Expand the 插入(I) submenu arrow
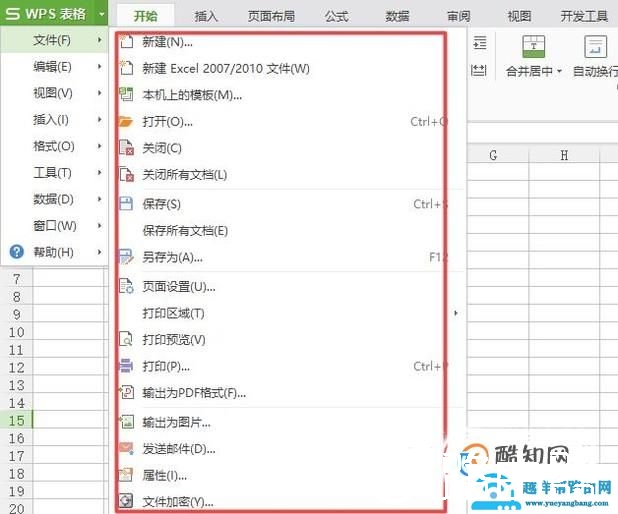618x514 pixels. tap(99, 119)
